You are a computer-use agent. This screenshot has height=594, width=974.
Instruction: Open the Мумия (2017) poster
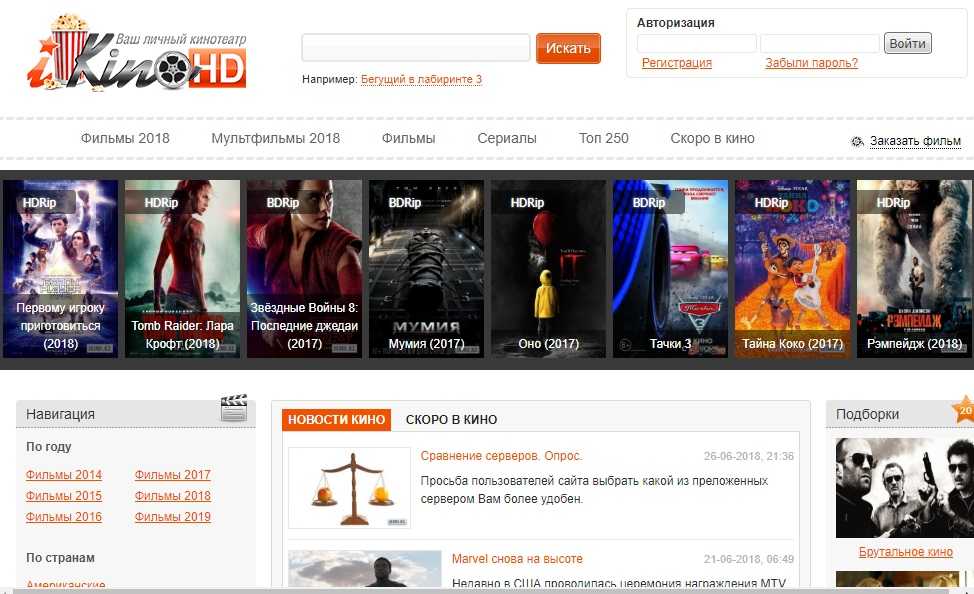pos(426,268)
